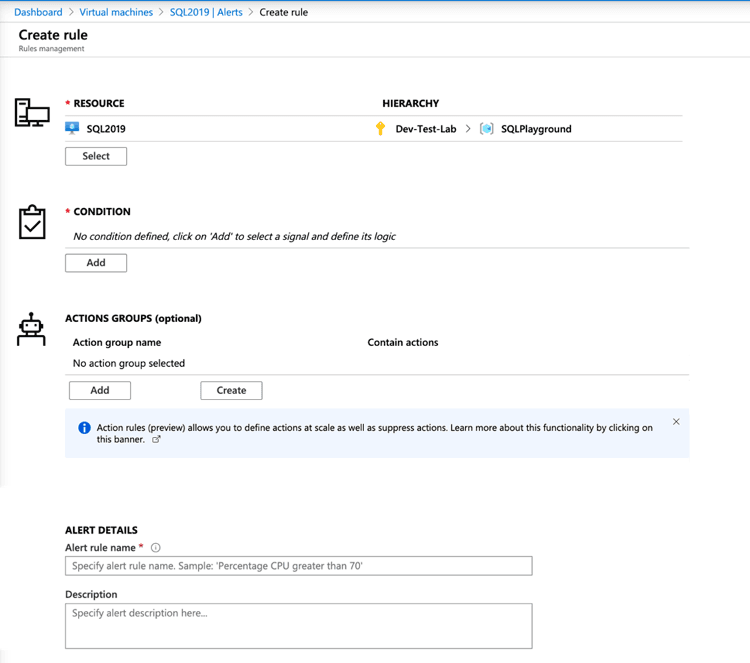Click the action groups robot icon
This screenshot has height=663, width=750.
click(x=32, y=329)
